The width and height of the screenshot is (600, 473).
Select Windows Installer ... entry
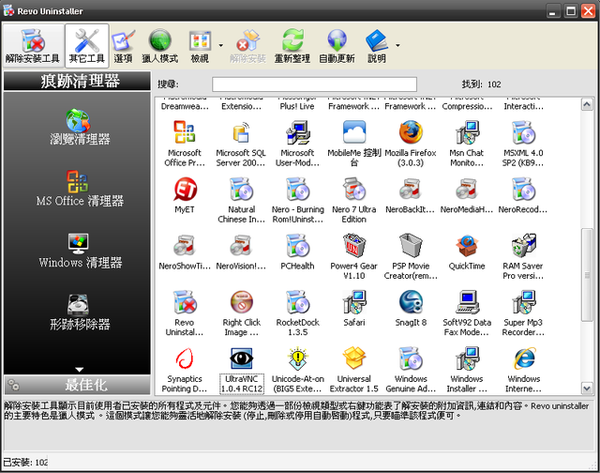click(466, 370)
